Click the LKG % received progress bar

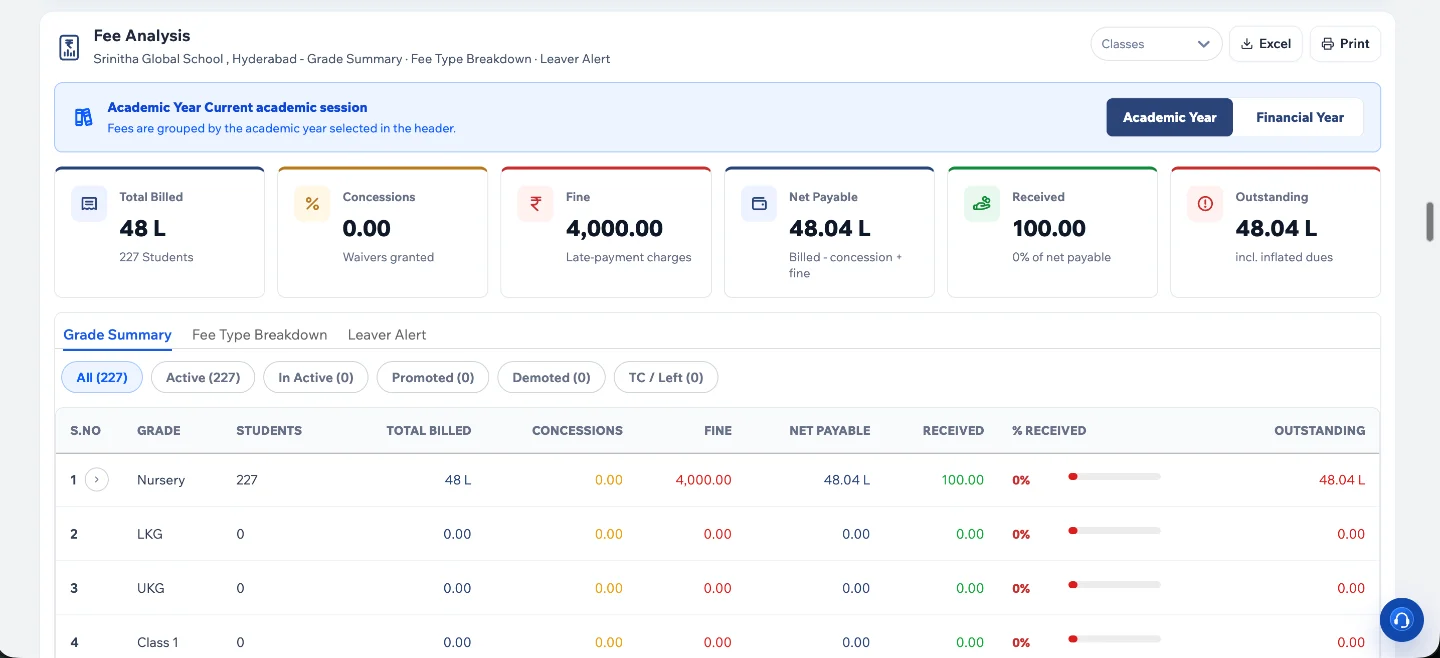(1114, 530)
